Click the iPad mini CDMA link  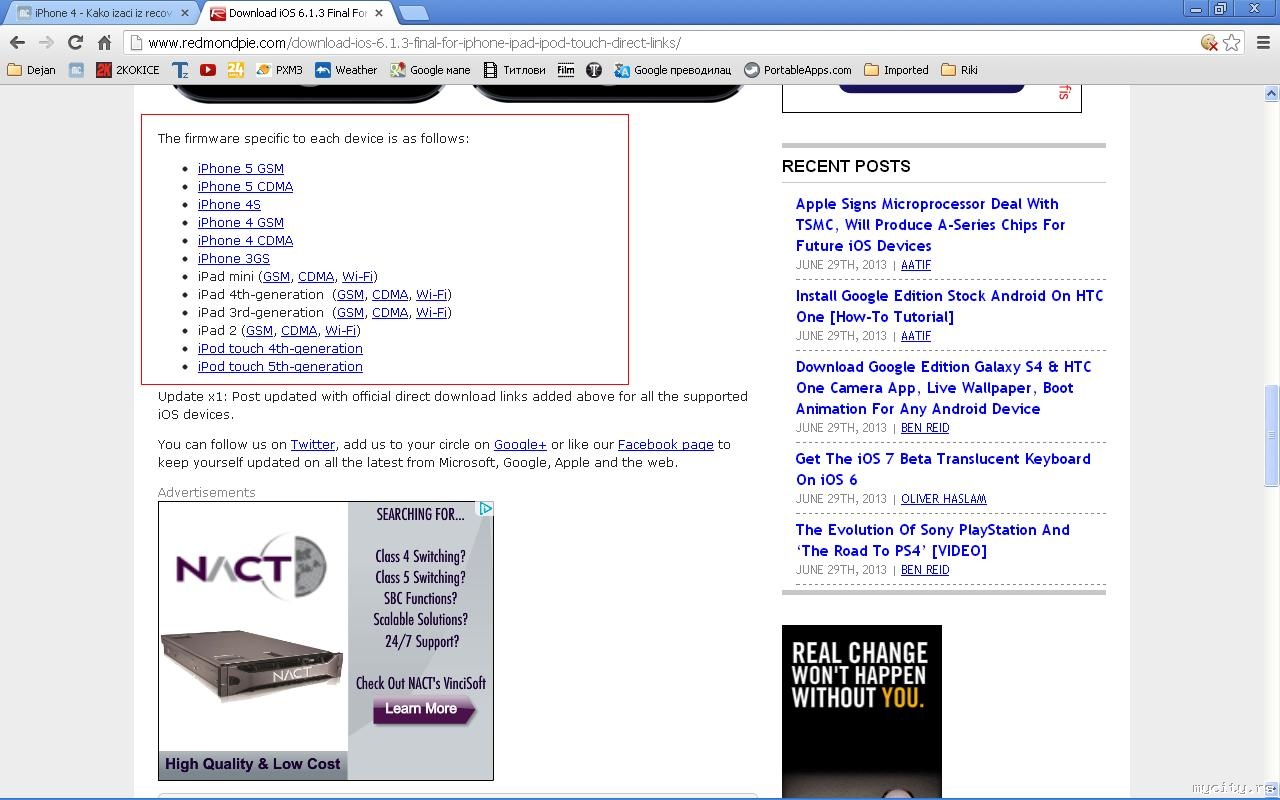(x=316, y=277)
